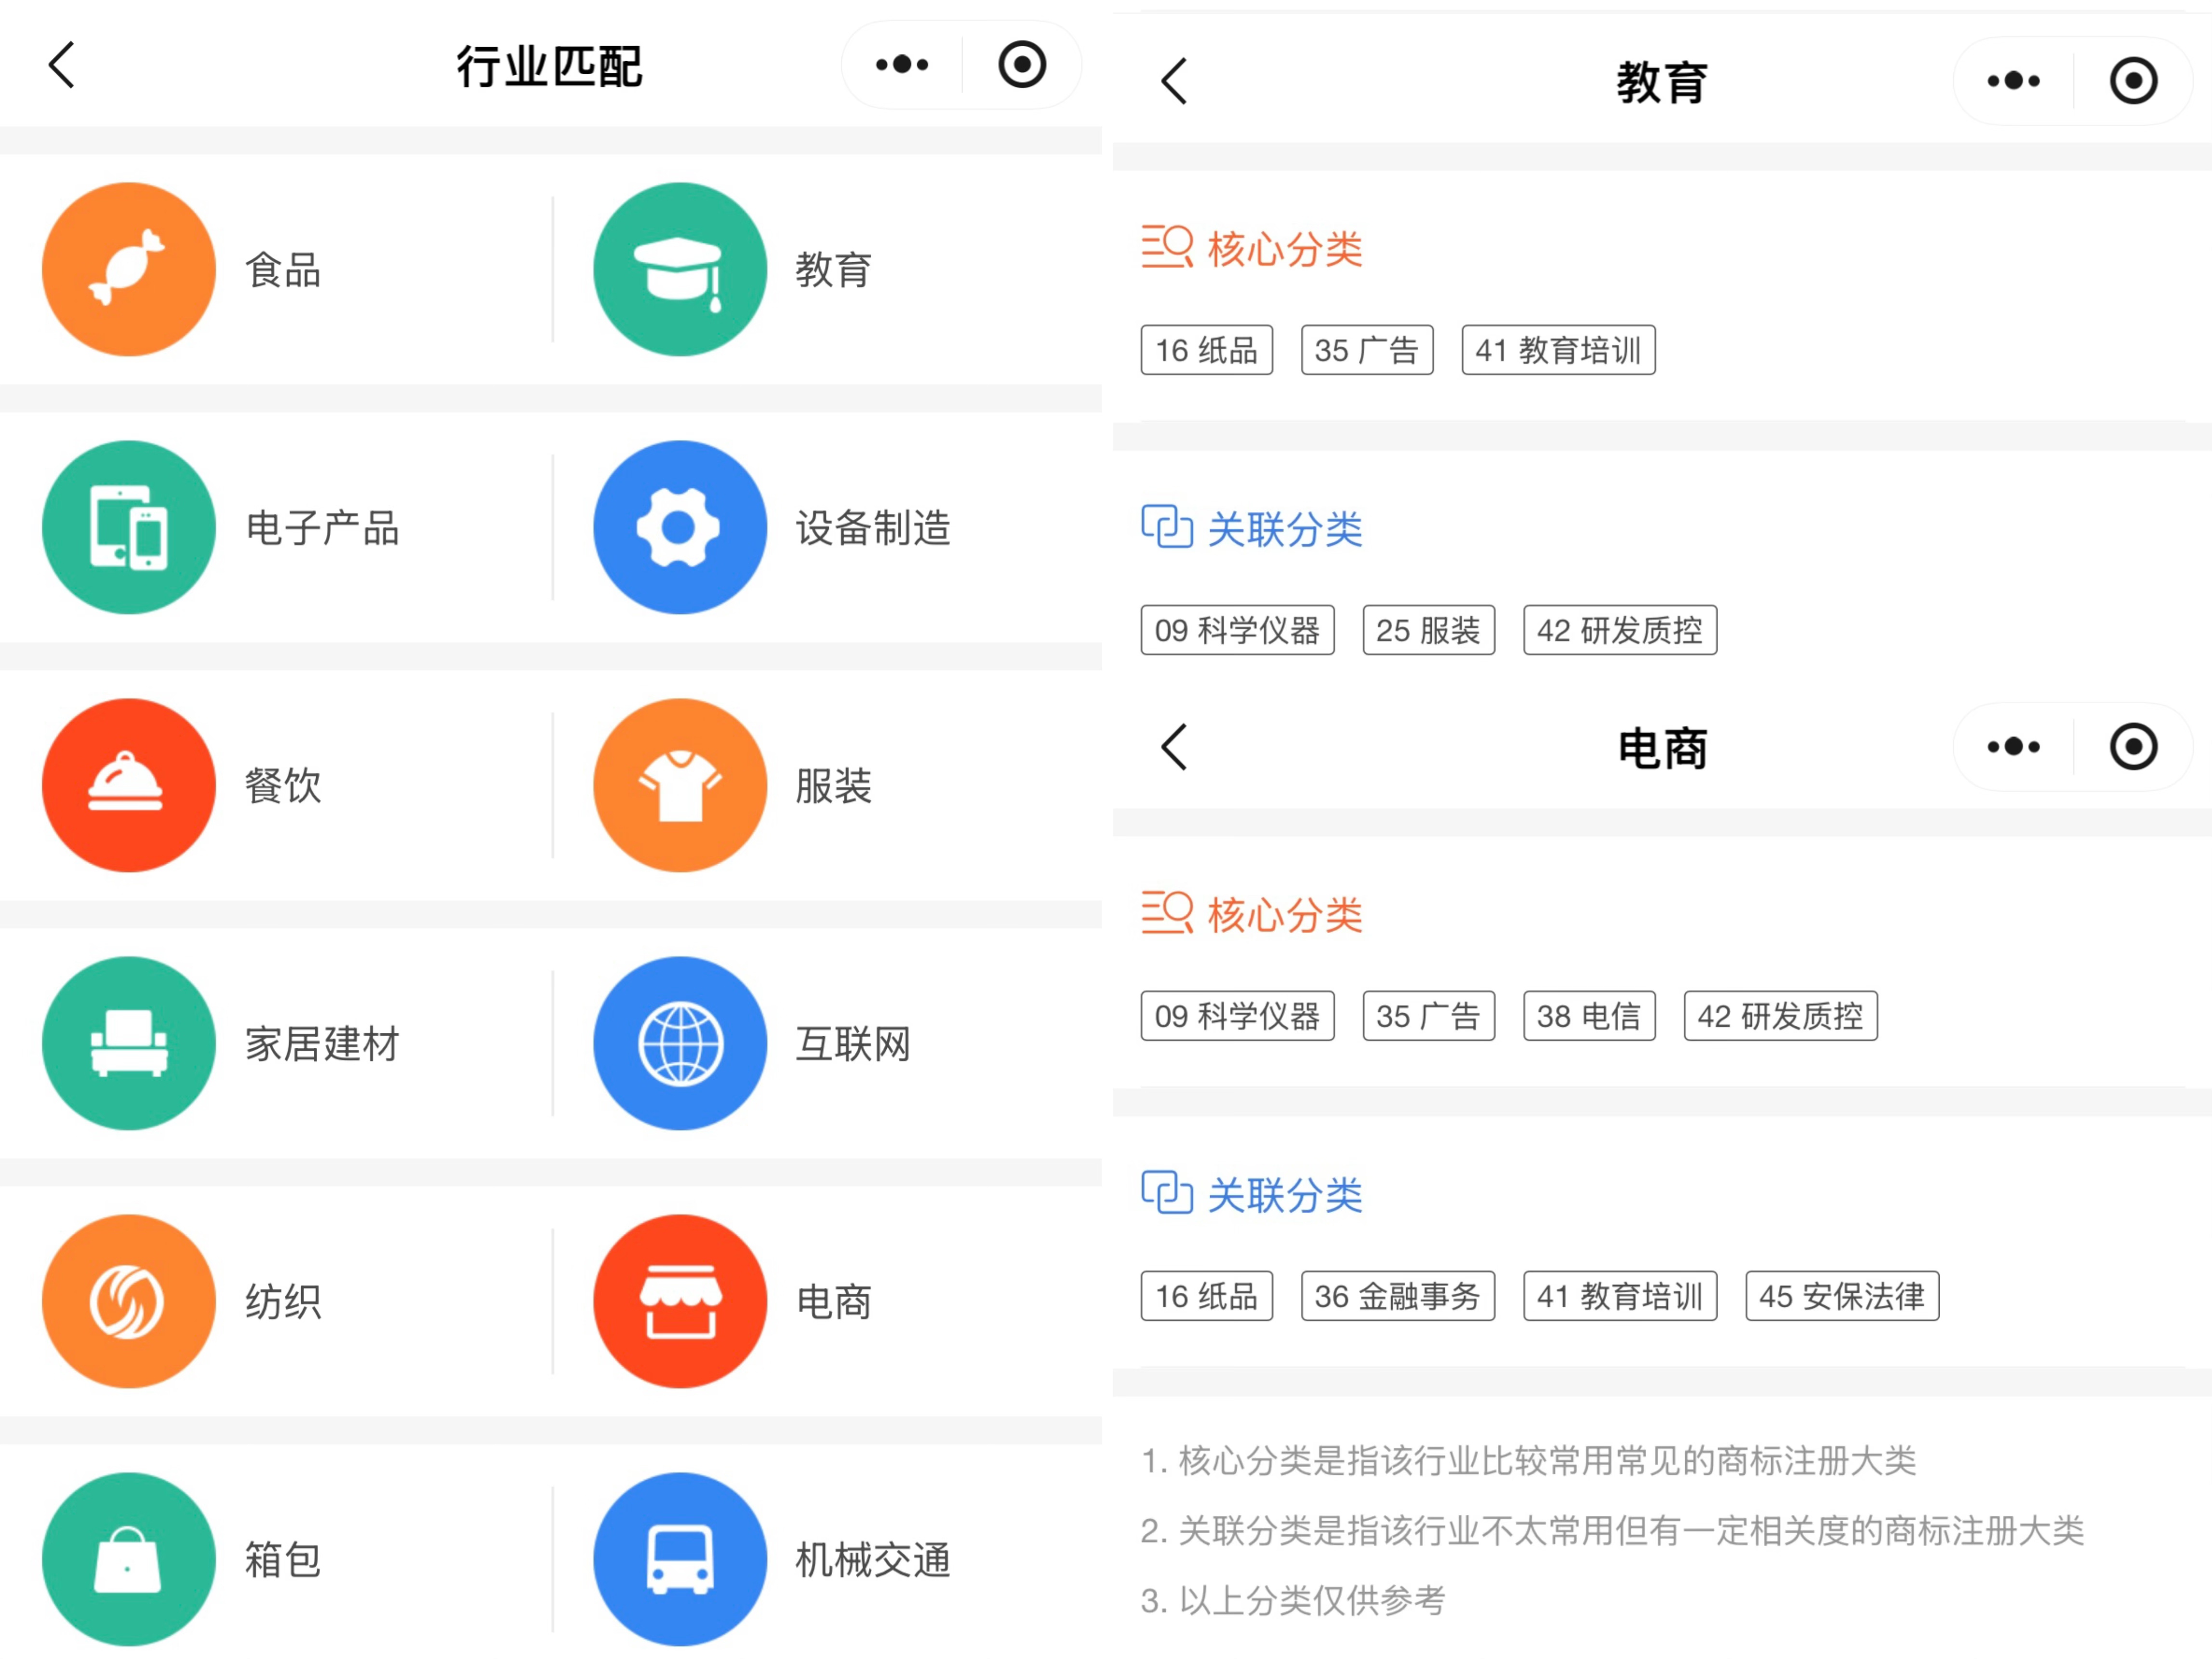The height and width of the screenshot is (1659, 2212).
Task: Choose the 互联网 globe icon
Action: coord(680,1043)
